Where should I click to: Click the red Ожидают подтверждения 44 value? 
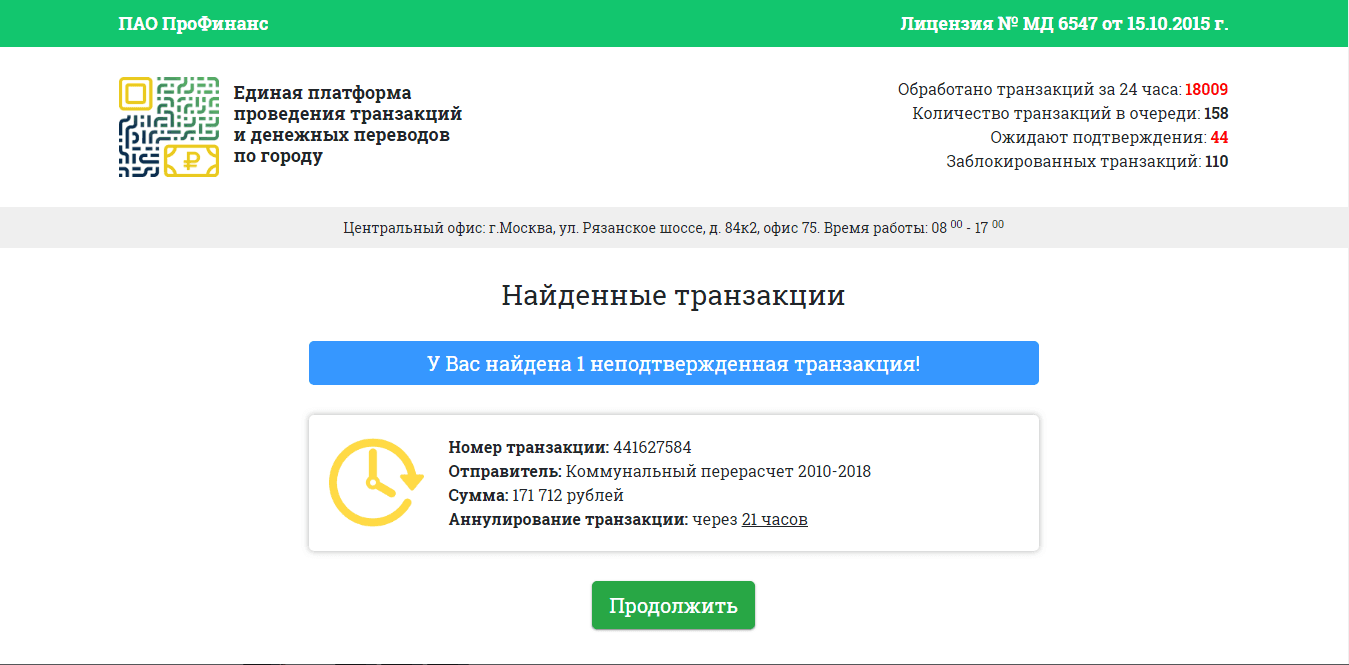1222,137
